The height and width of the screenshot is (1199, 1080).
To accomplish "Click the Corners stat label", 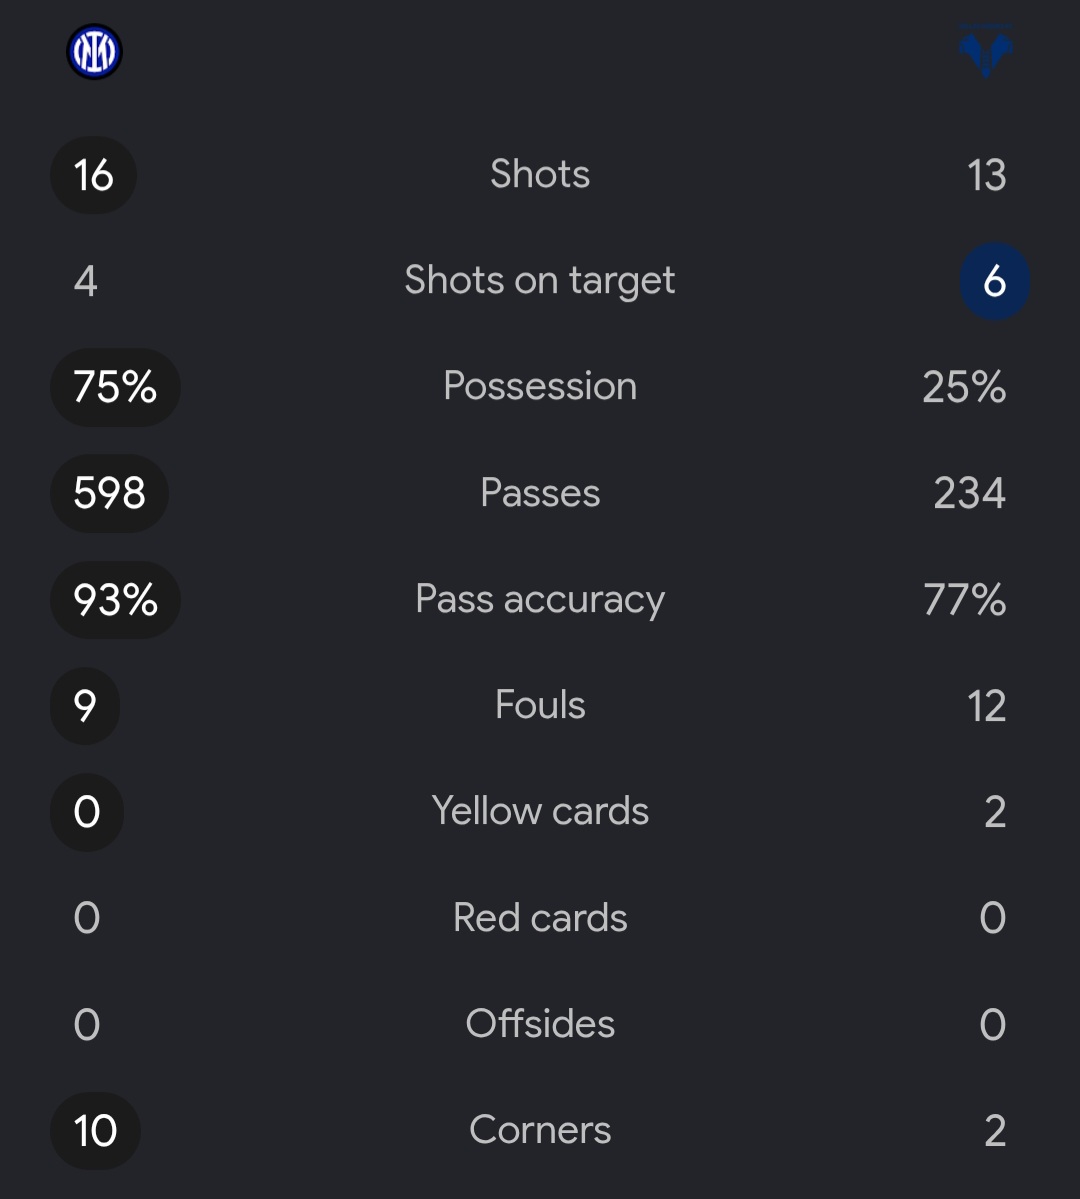I will click(540, 1129).
